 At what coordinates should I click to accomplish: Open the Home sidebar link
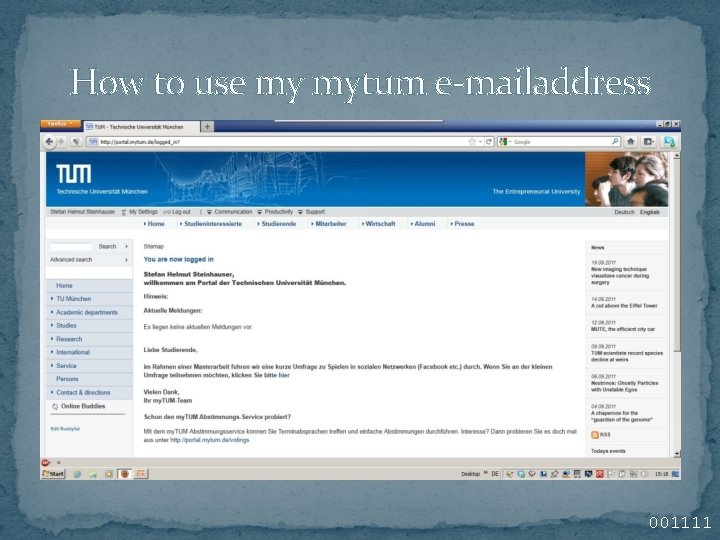pyautogui.click(x=64, y=286)
